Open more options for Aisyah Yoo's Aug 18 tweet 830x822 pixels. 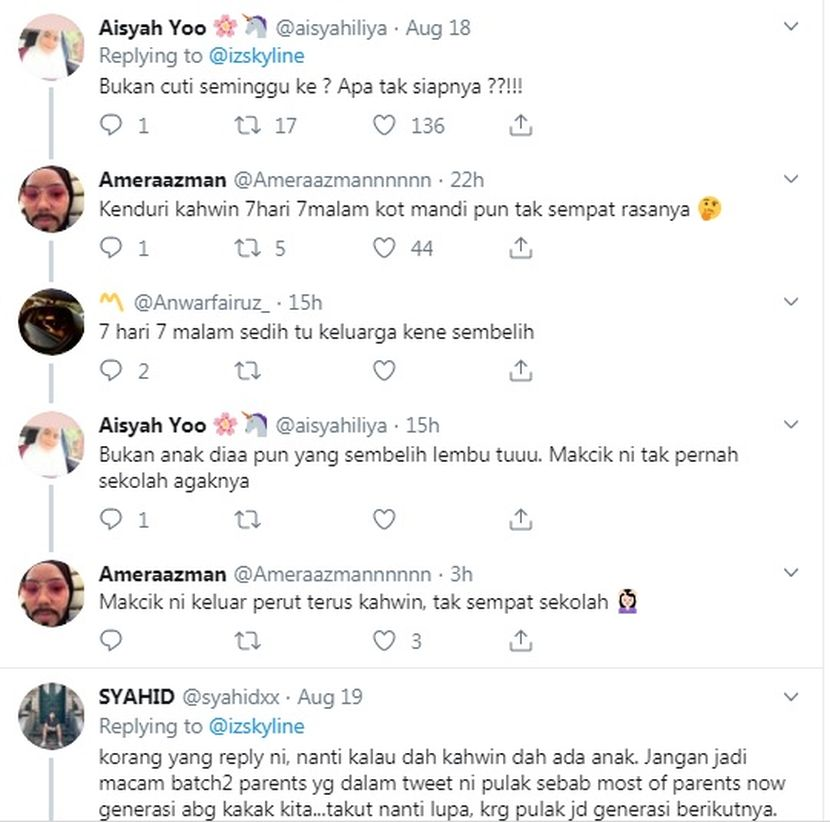pos(790,26)
